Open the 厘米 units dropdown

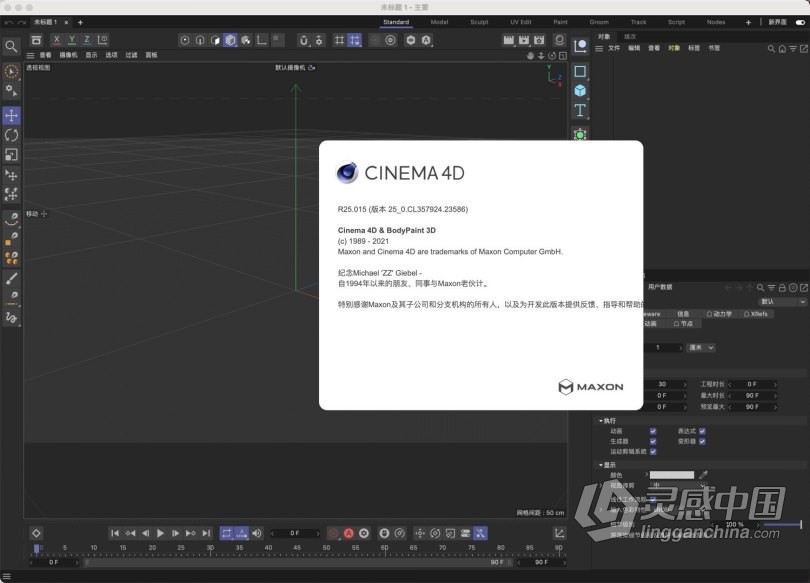pyautogui.click(x=702, y=348)
